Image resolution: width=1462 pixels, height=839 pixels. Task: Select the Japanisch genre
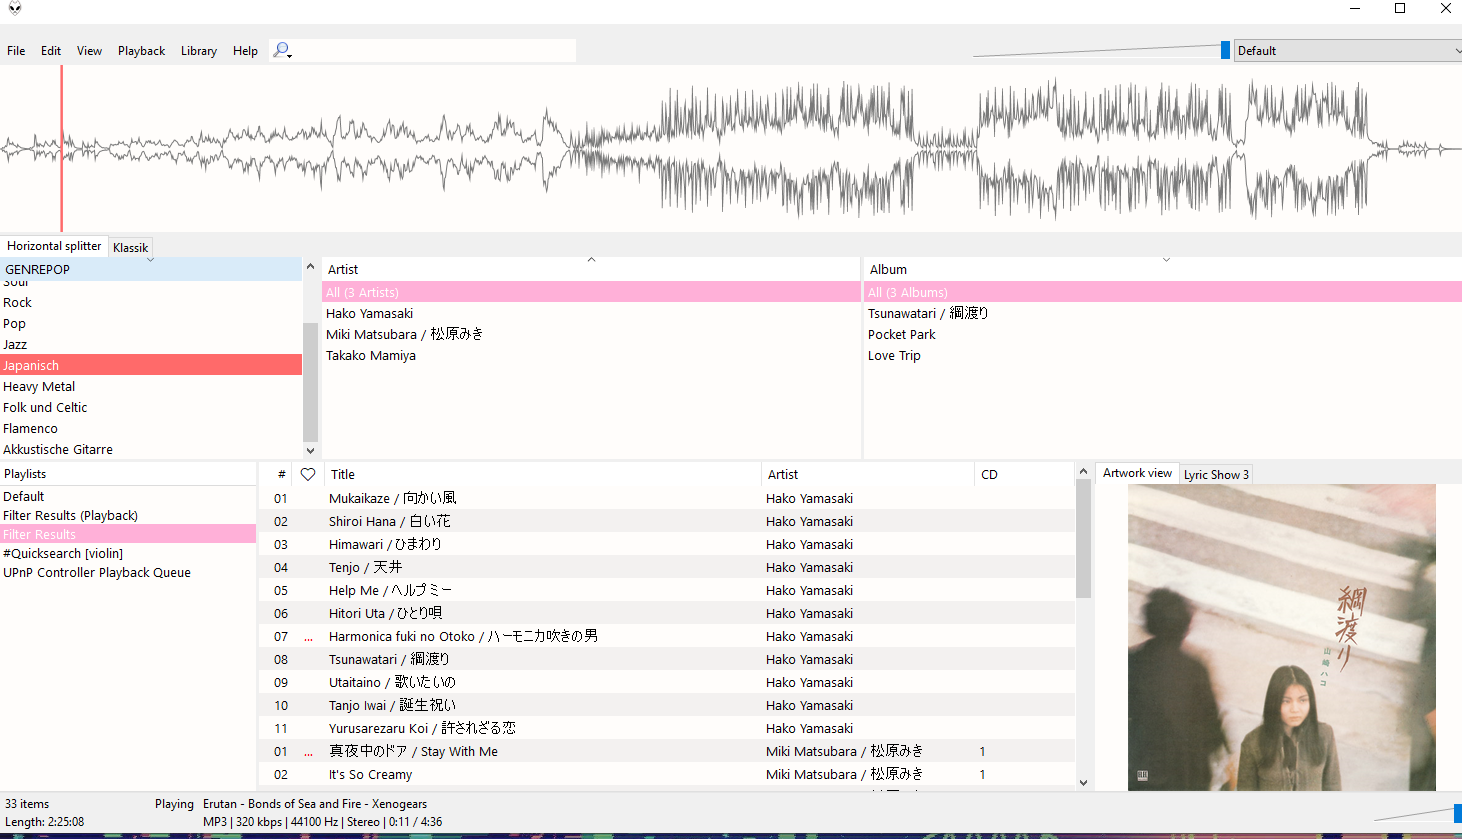150,365
